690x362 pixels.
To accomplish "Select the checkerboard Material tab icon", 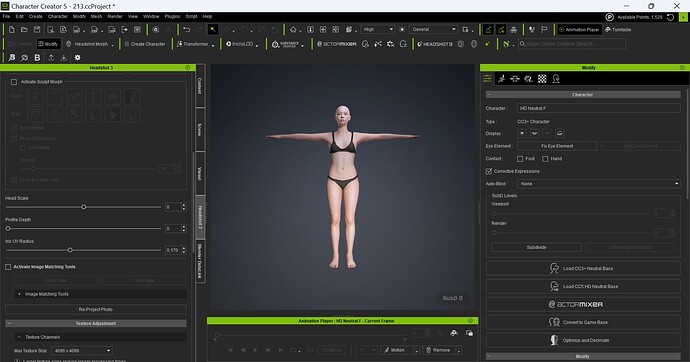I will tap(542, 79).
